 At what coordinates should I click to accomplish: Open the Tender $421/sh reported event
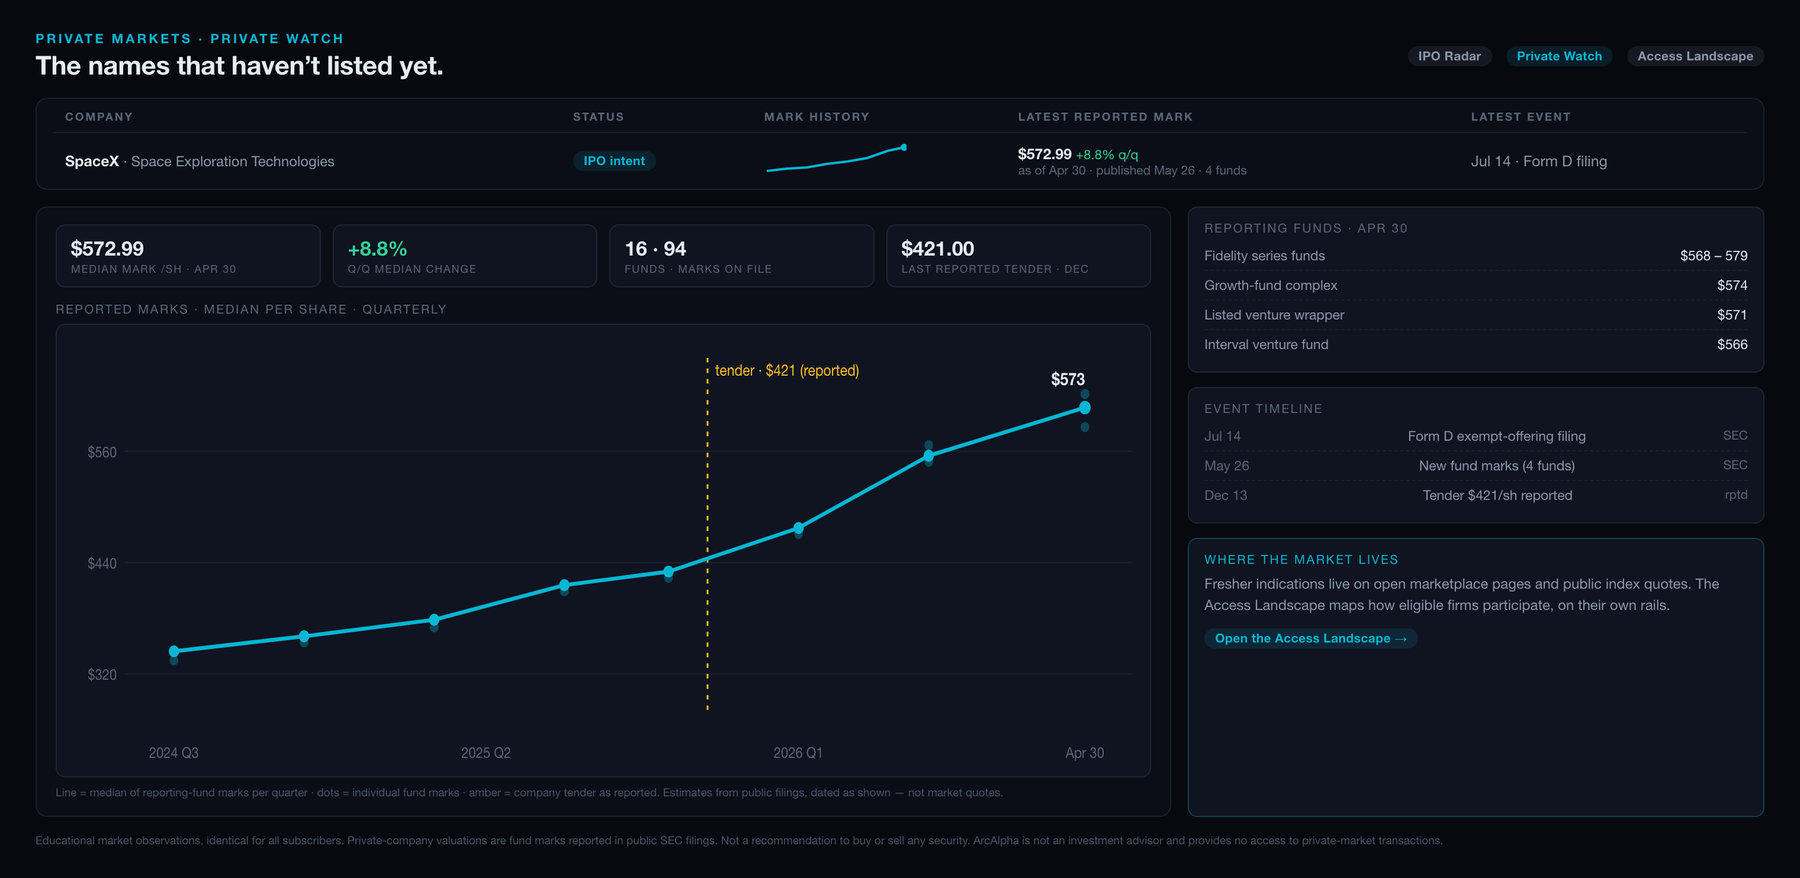(1476, 495)
